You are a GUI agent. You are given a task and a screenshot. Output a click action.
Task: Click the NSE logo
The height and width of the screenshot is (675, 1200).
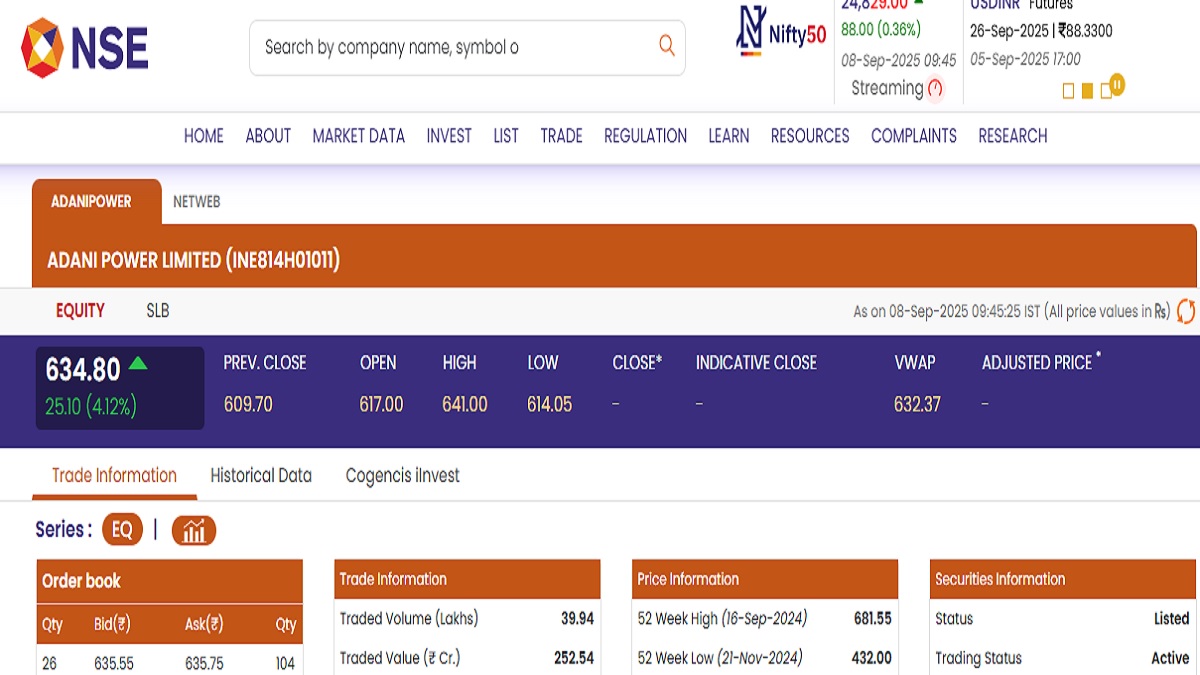click(x=85, y=48)
